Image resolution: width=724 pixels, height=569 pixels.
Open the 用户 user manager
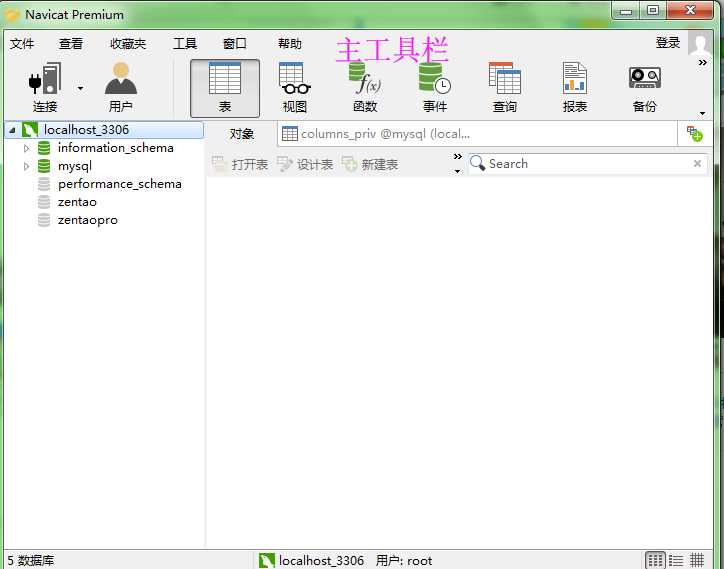coord(121,88)
